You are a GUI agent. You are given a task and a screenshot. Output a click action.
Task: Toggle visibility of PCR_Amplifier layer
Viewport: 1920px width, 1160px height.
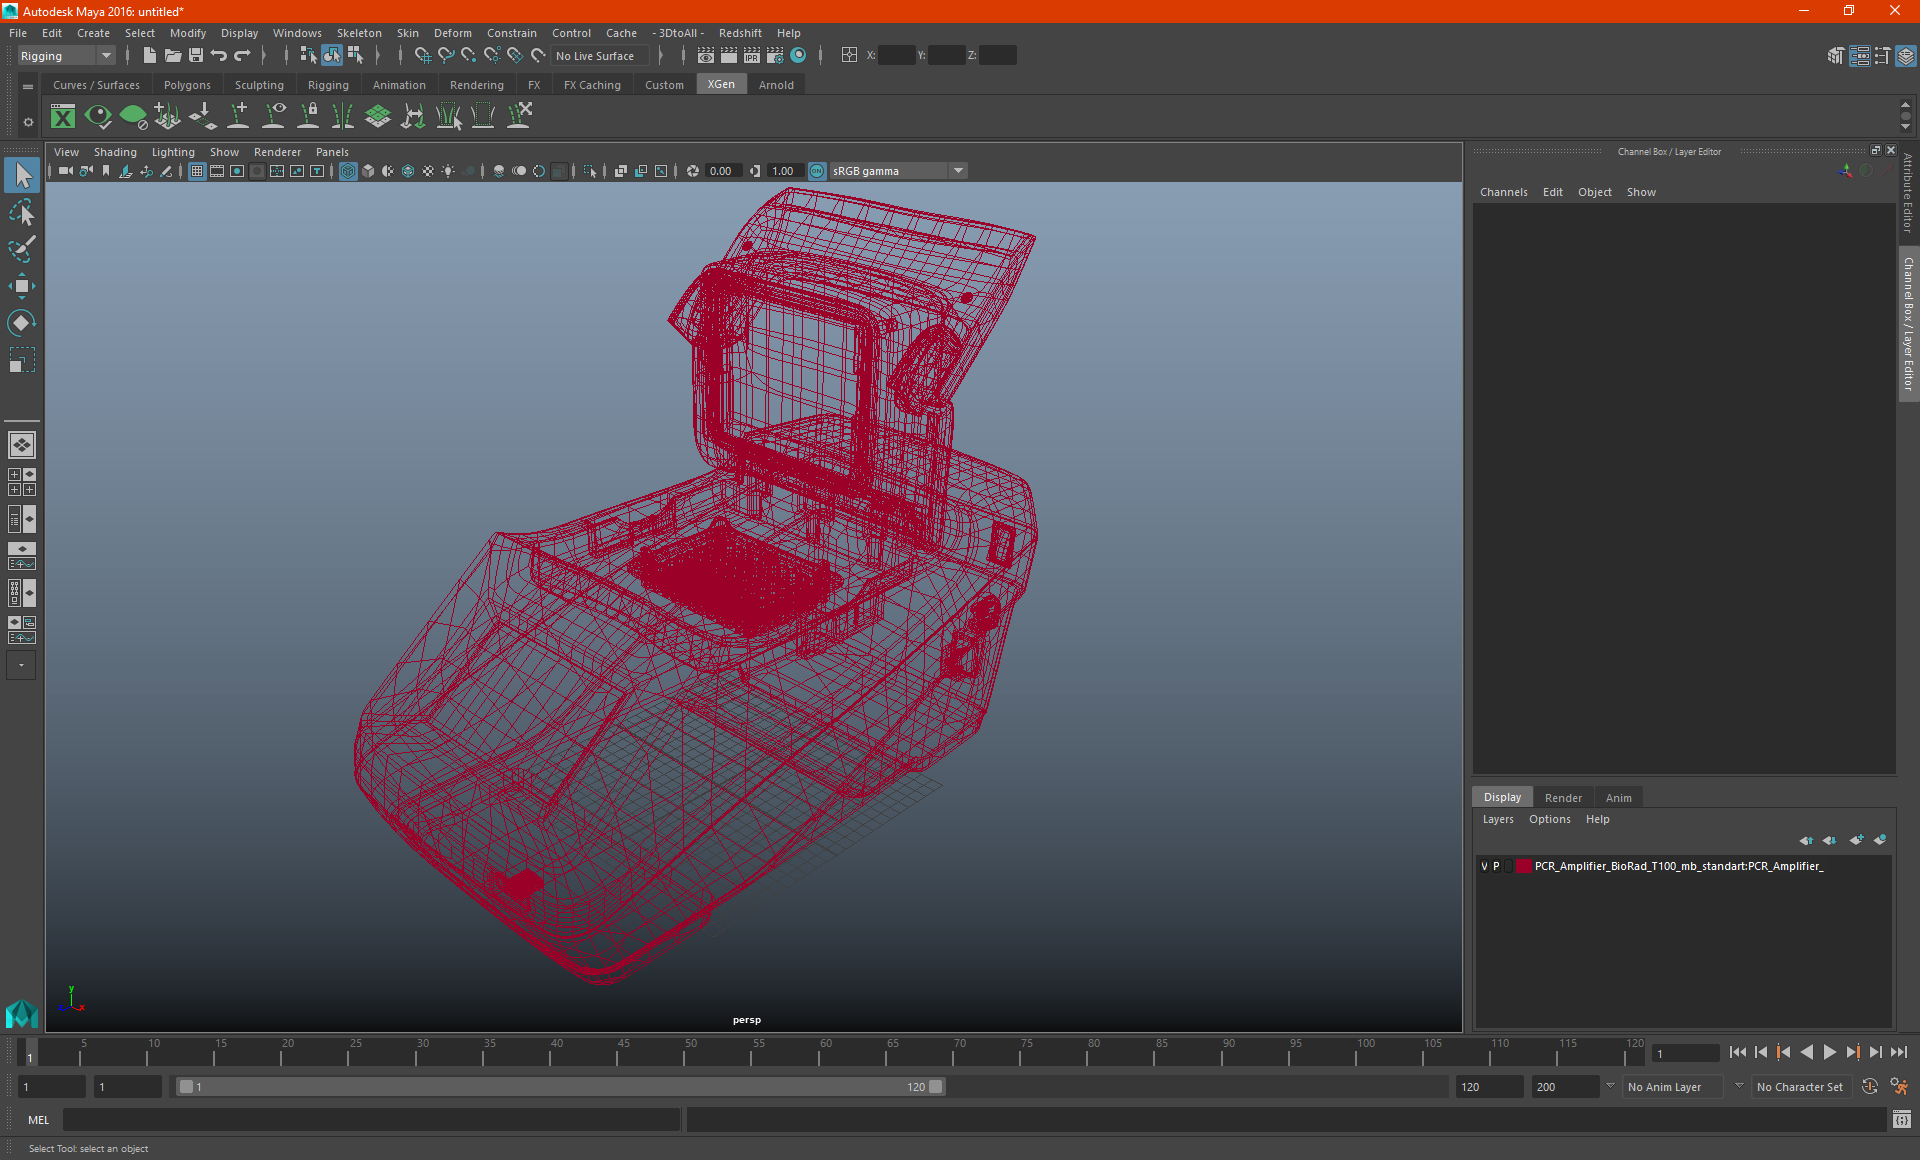coord(1484,865)
